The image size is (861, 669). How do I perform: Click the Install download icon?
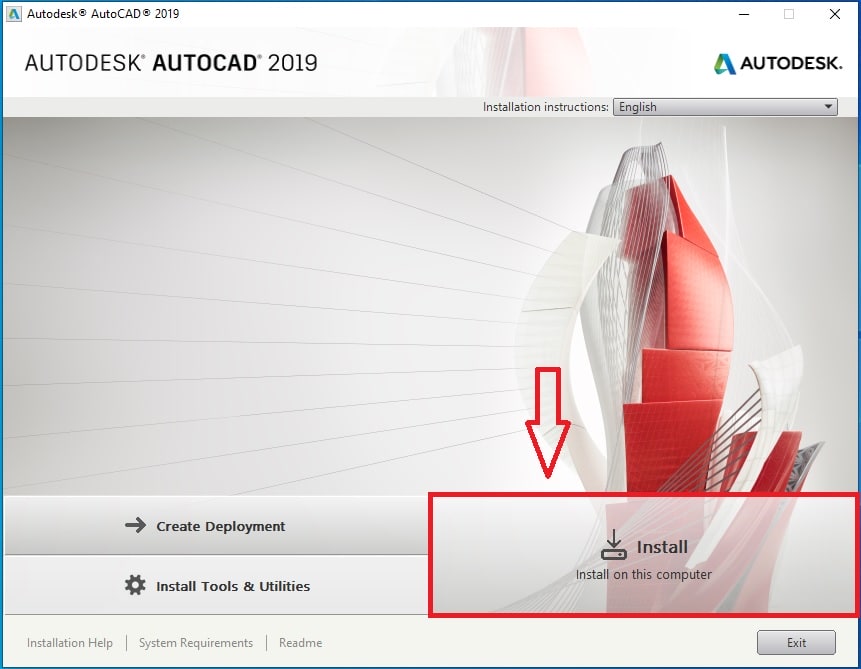(613, 545)
